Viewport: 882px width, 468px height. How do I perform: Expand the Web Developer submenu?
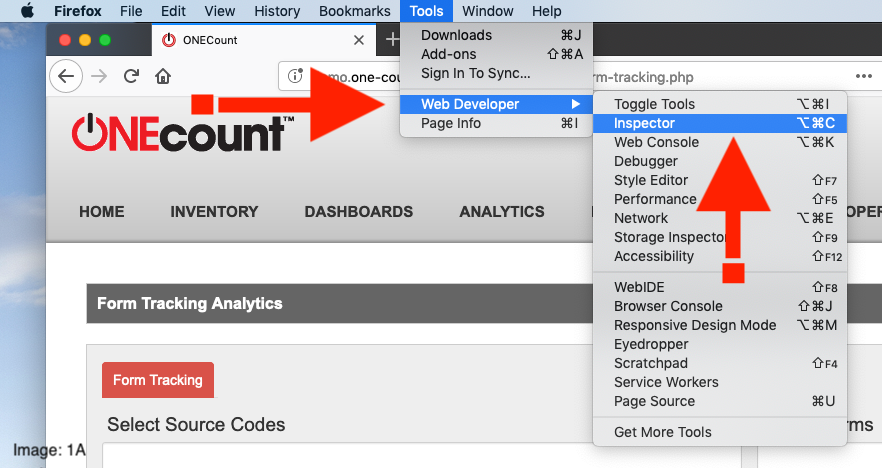496,104
